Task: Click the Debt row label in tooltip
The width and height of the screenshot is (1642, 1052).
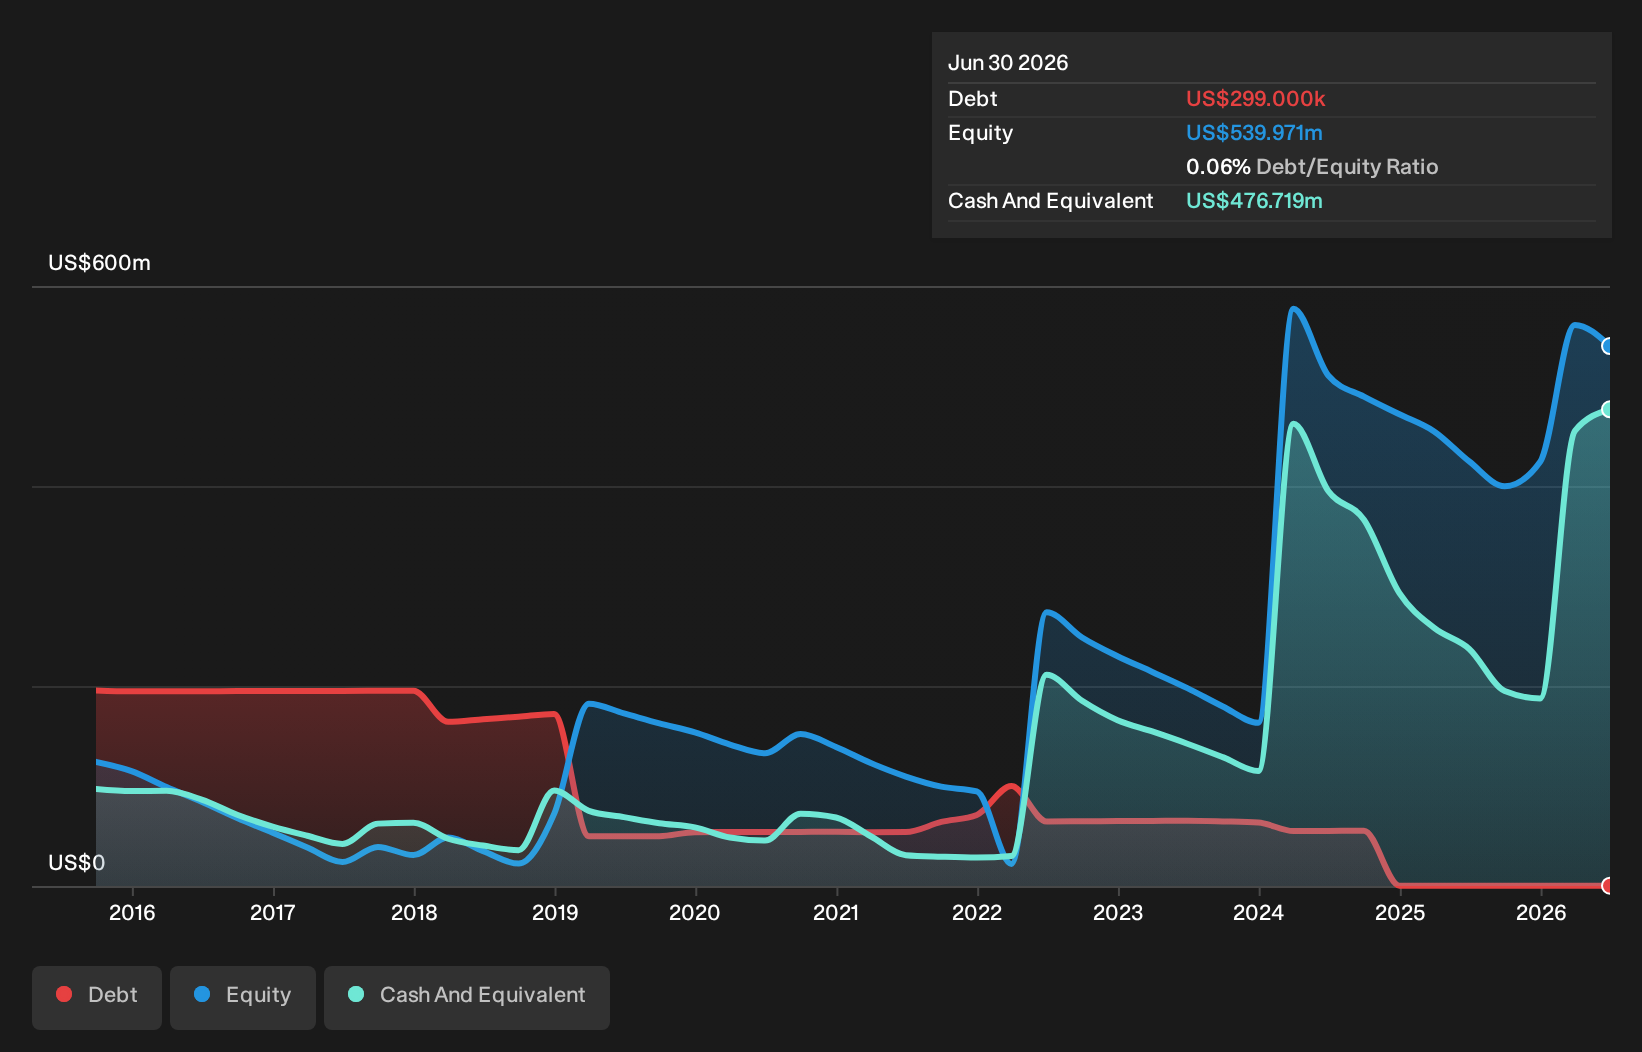Action: click(973, 99)
